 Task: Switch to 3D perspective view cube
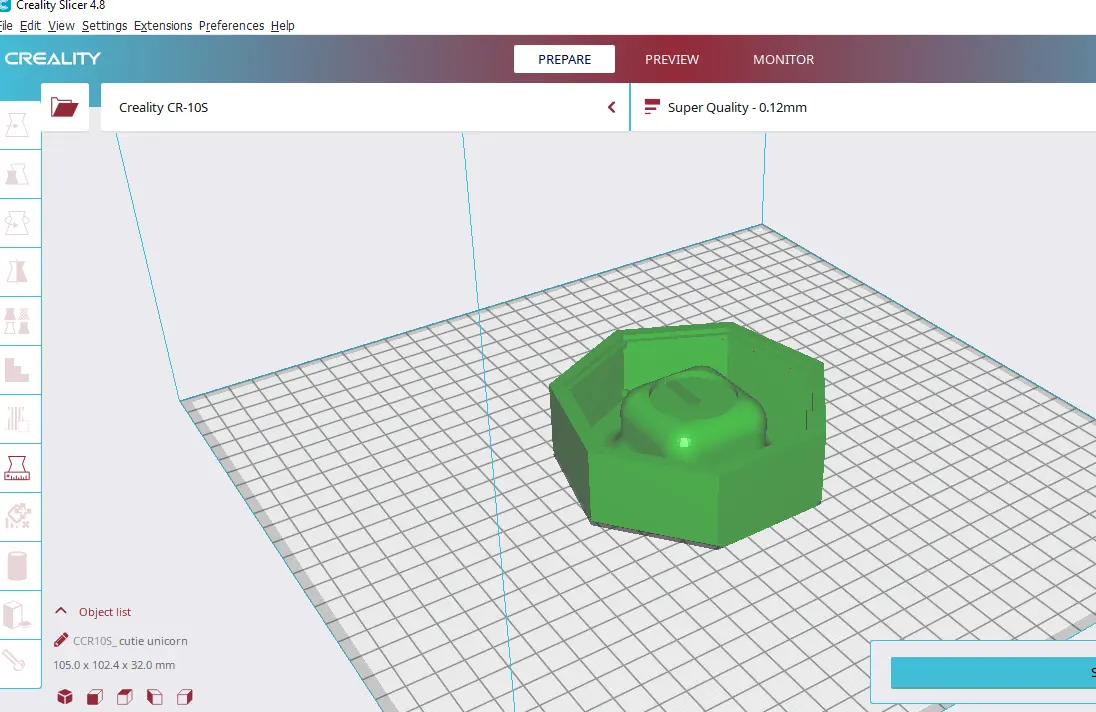click(x=65, y=697)
